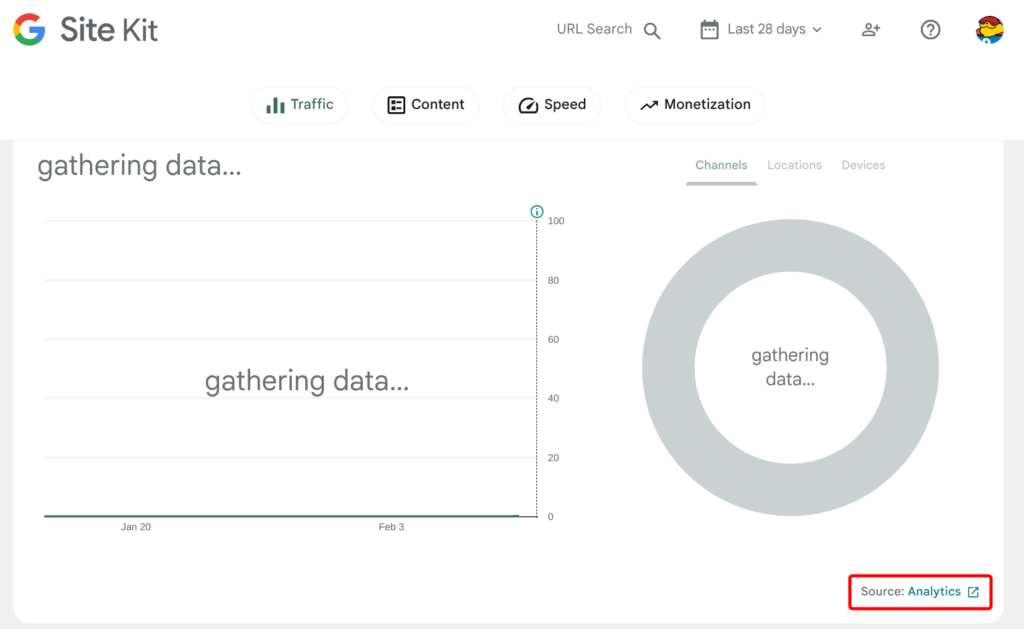Open the user account avatar
Viewport: 1024px width, 629px height.
[x=989, y=30]
